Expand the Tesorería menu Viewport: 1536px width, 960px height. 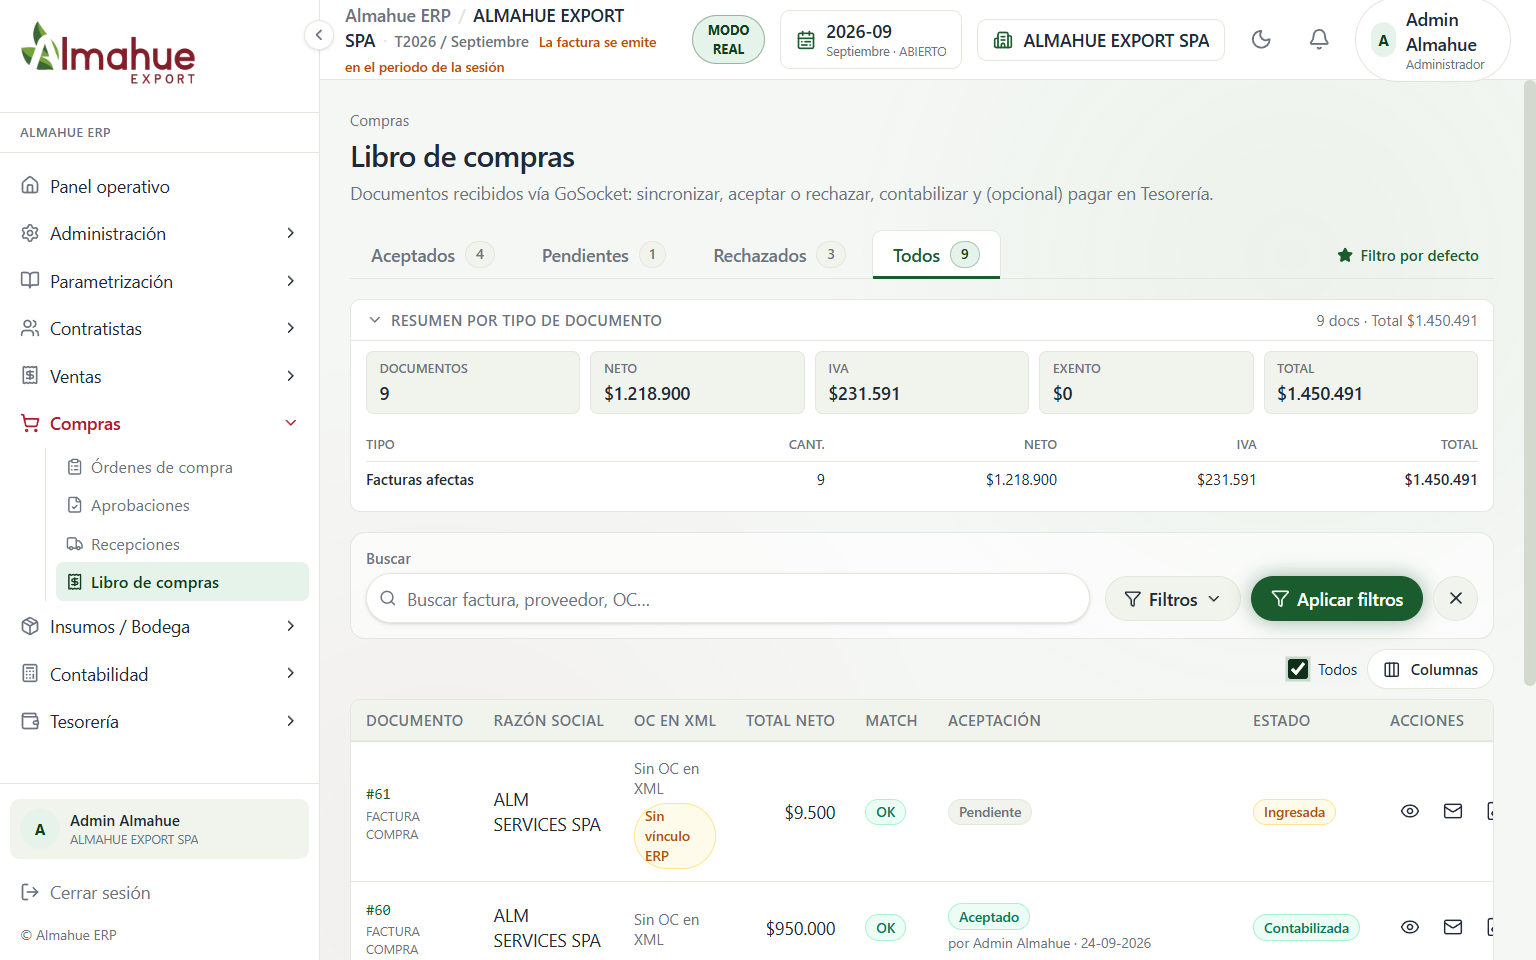(x=160, y=722)
